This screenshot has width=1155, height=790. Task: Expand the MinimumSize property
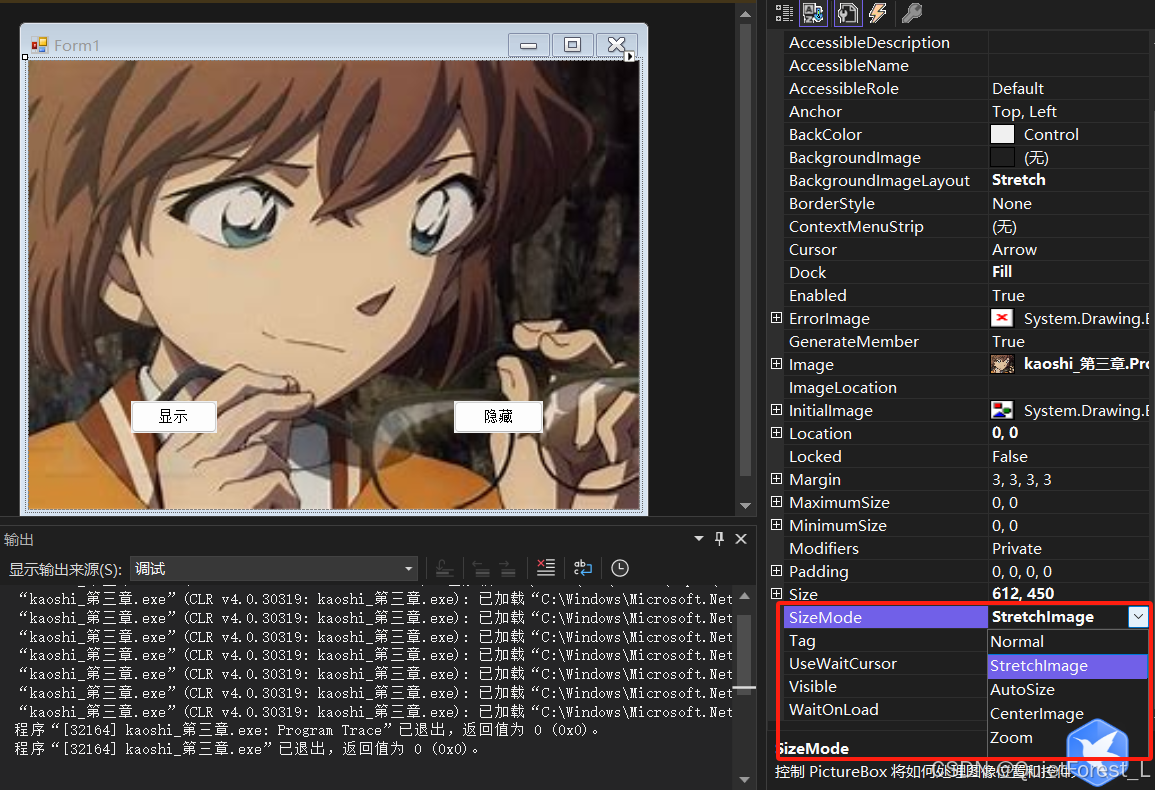[x=776, y=525]
